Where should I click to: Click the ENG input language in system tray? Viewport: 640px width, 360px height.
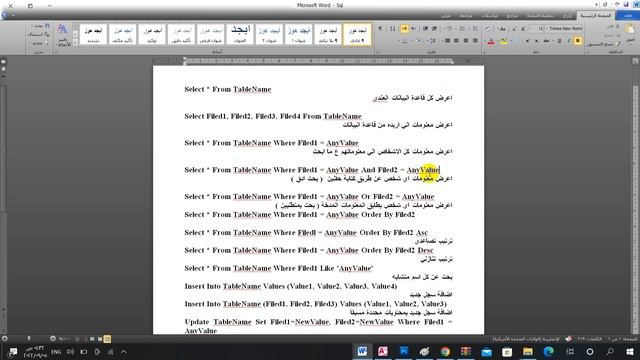pyautogui.click(x=56, y=351)
